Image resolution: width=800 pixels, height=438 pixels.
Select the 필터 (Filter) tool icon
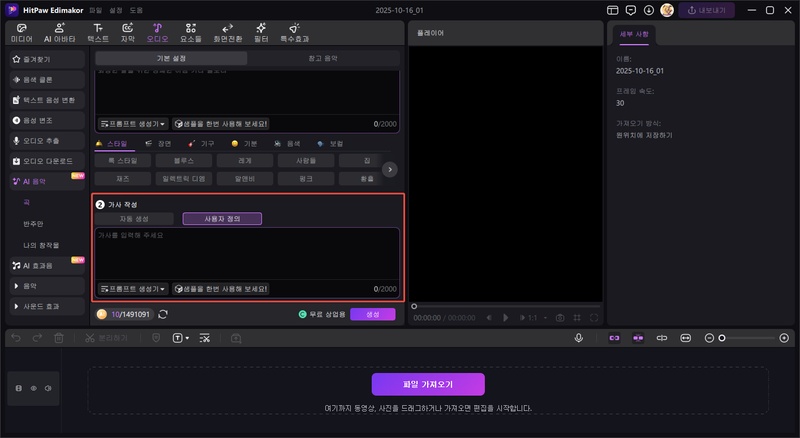click(x=261, y=32)
